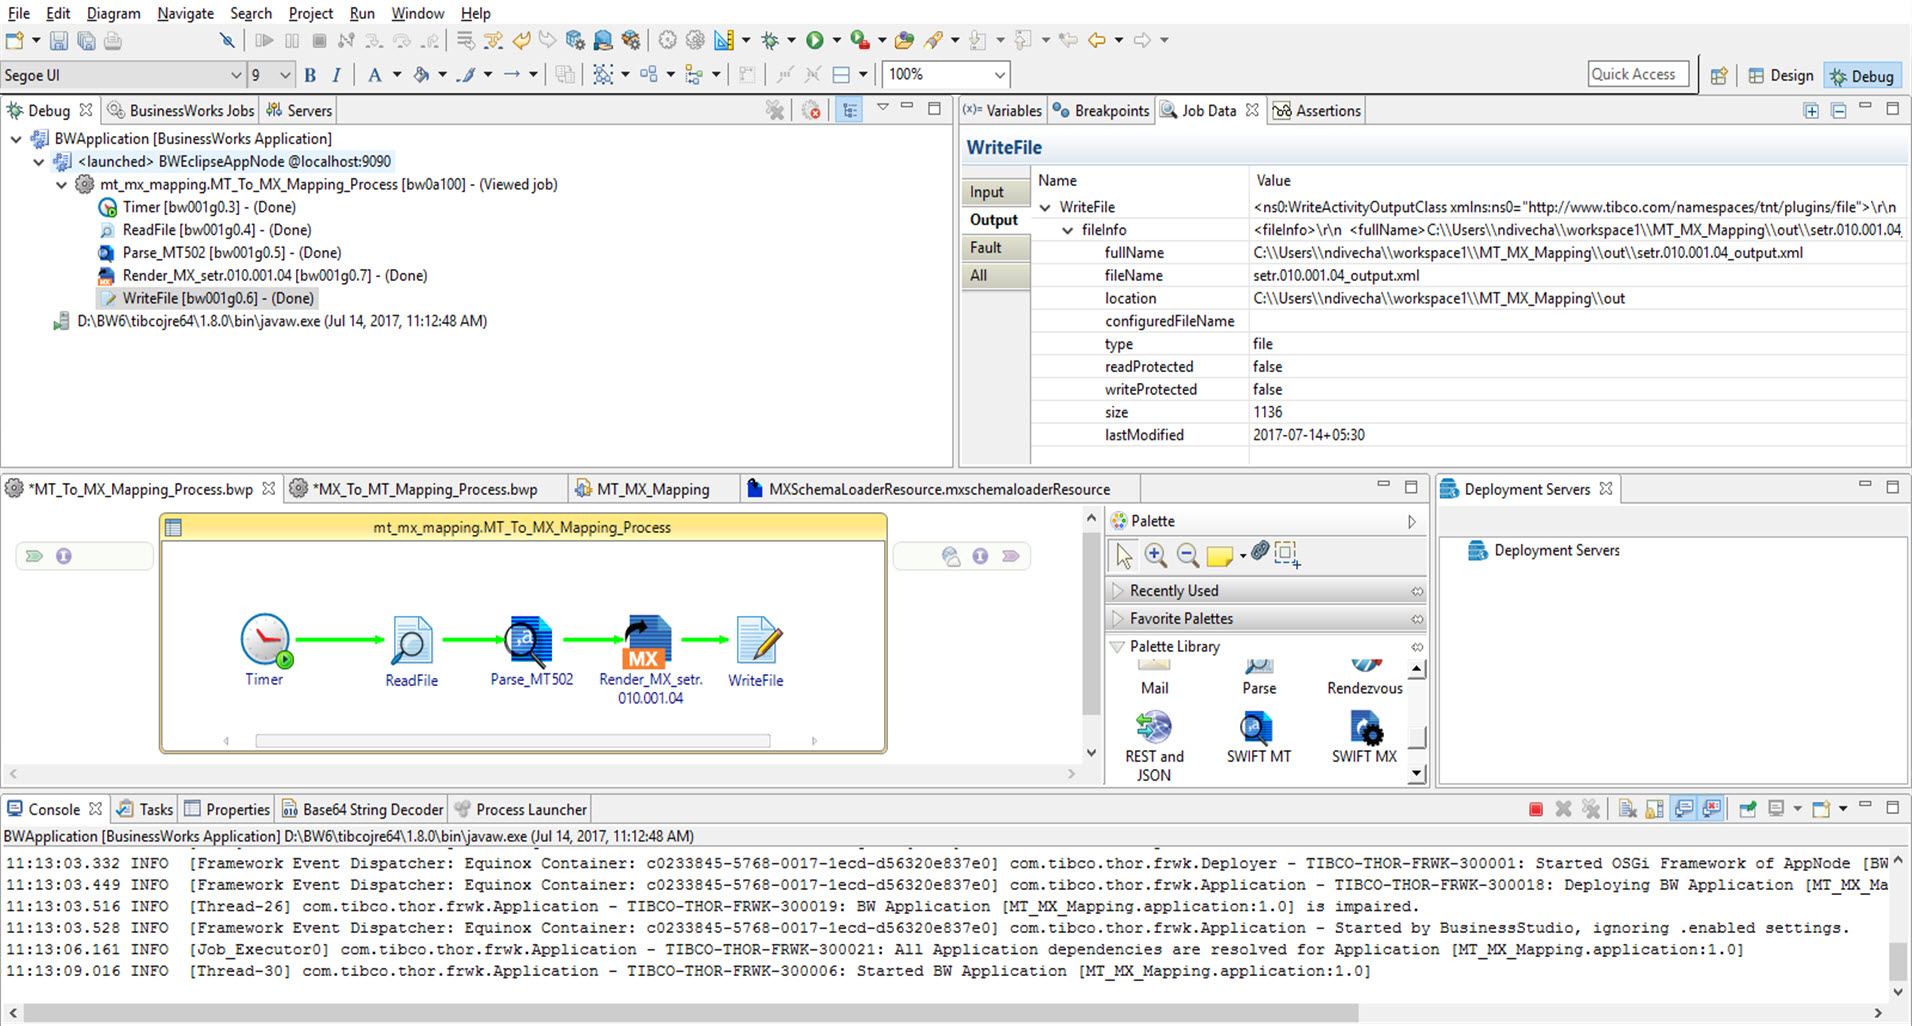Apply Italic formatting button

pyautogui.click(x=336, y=75)
